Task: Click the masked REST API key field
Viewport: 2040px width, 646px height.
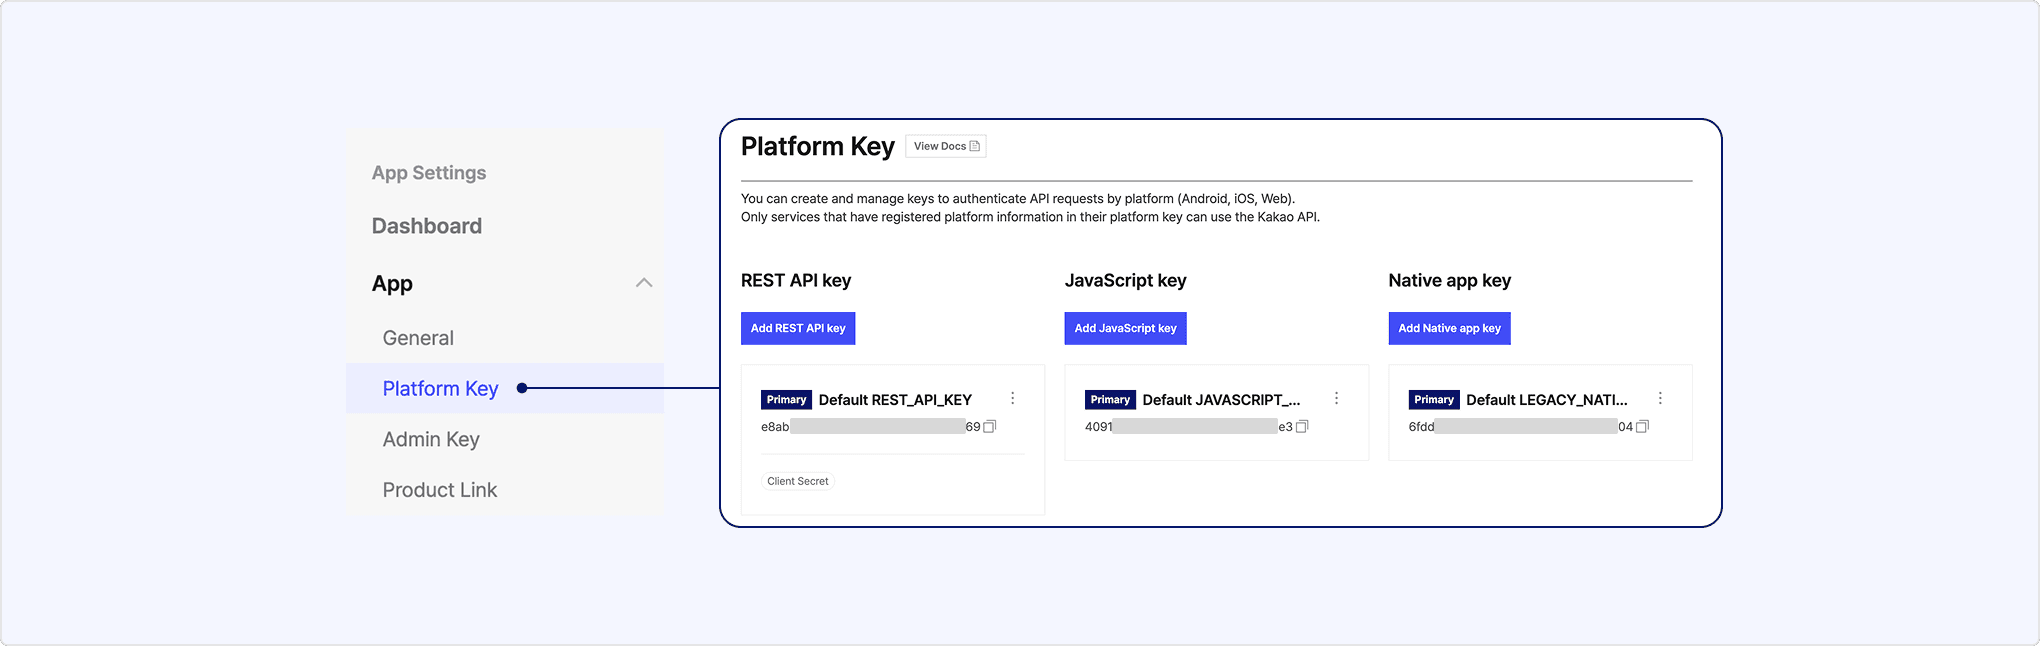Action: click(877, 427)
